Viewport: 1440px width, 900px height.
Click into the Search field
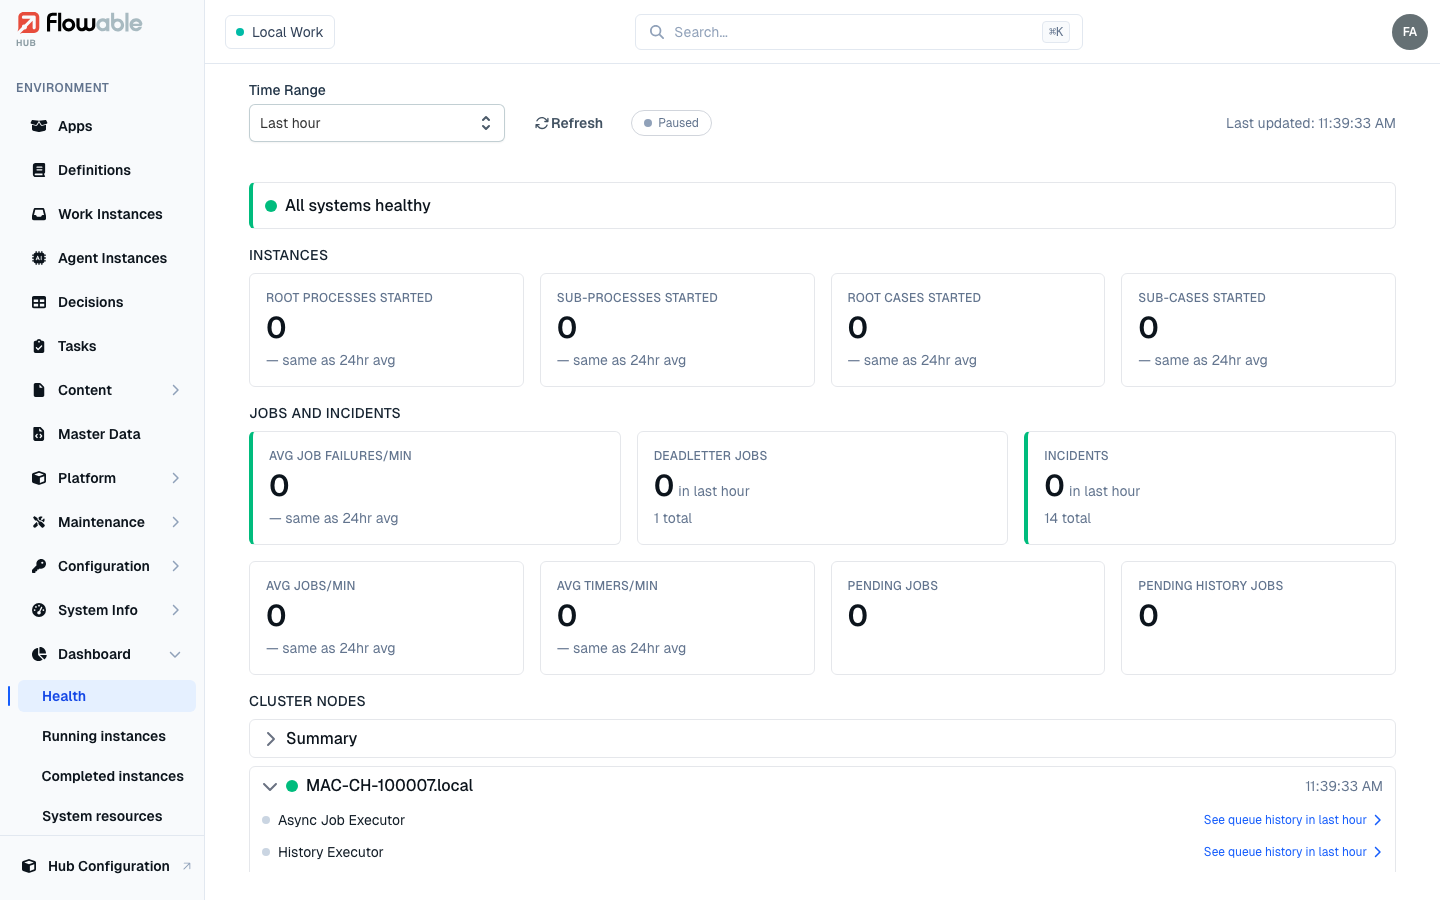[858, 32]
